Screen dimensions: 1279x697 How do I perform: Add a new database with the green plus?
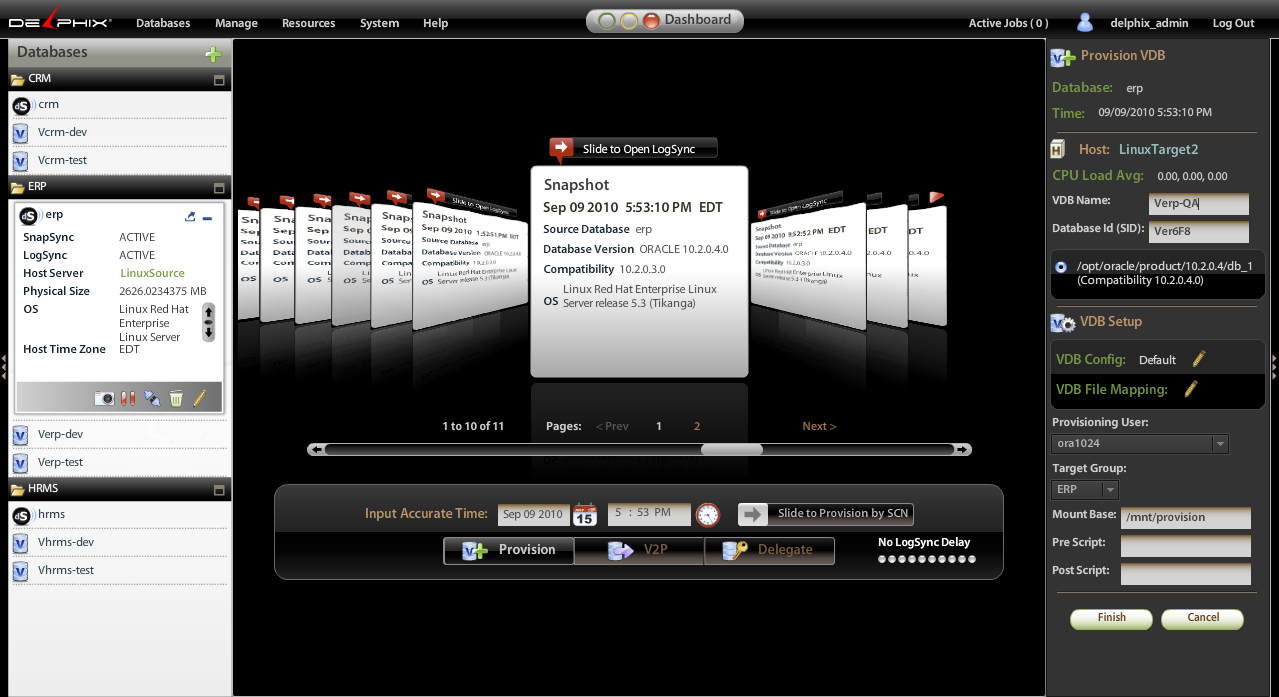tap(213, 54)
